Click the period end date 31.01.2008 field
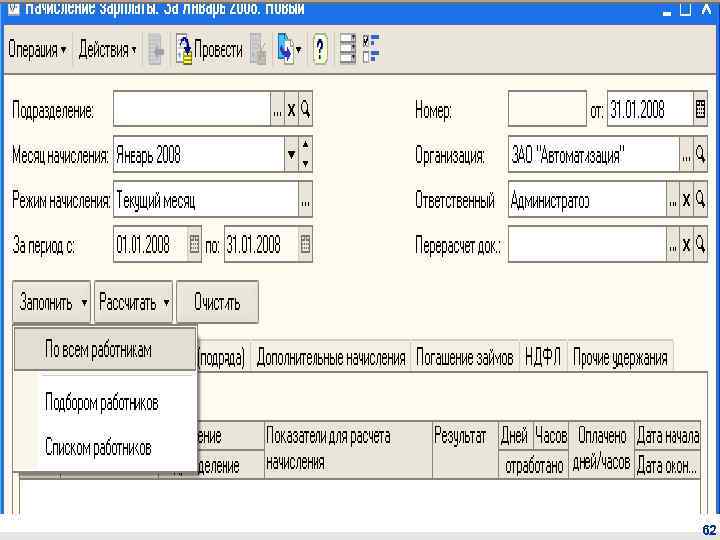720x540 pixels. click(x=261, y=244)
